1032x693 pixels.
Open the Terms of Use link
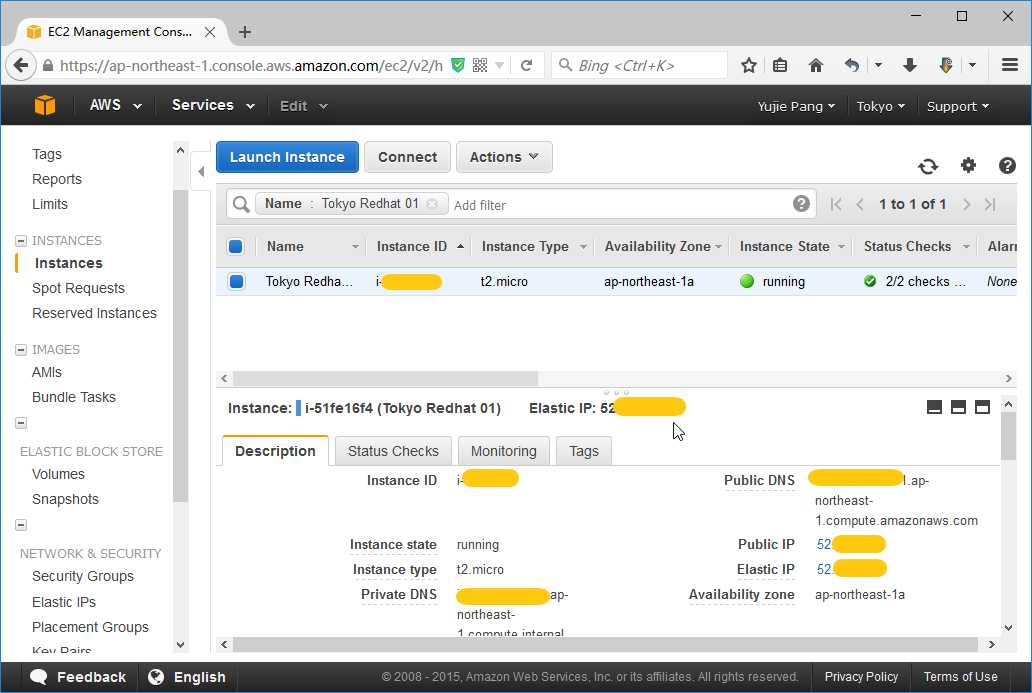(x=960, y=677)
